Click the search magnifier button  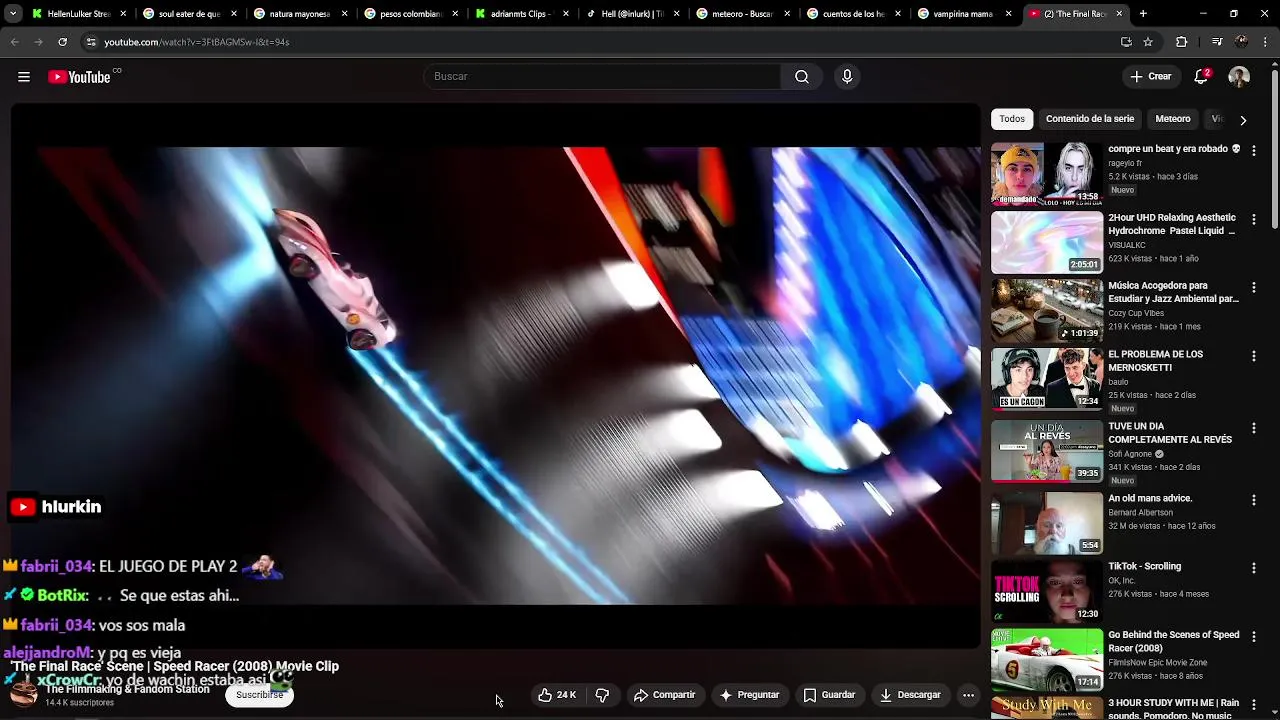click(802, 77)
